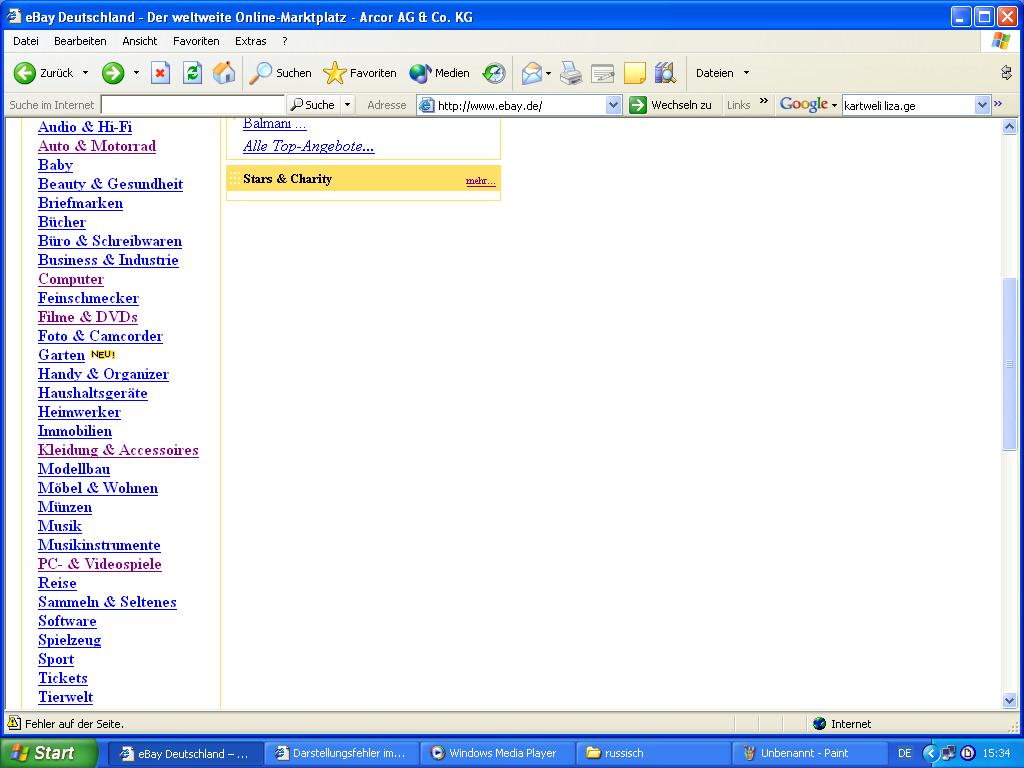Expand the Google search box dropdown
This screenshot has height=768, width=1024.
coord(982,105)
